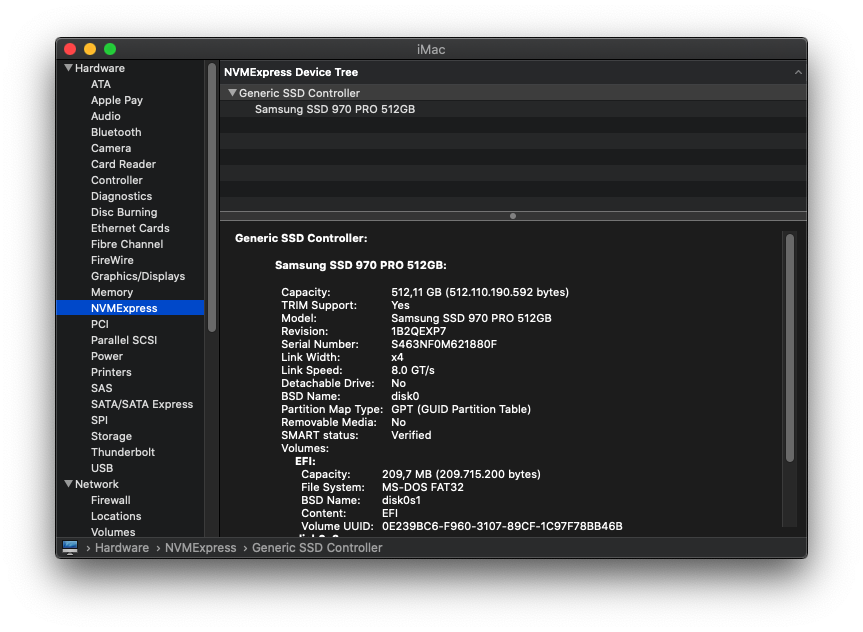Screen dimensions: 863x632
Task: Select Card Reader in the sidebar
Action: point(123,164)
